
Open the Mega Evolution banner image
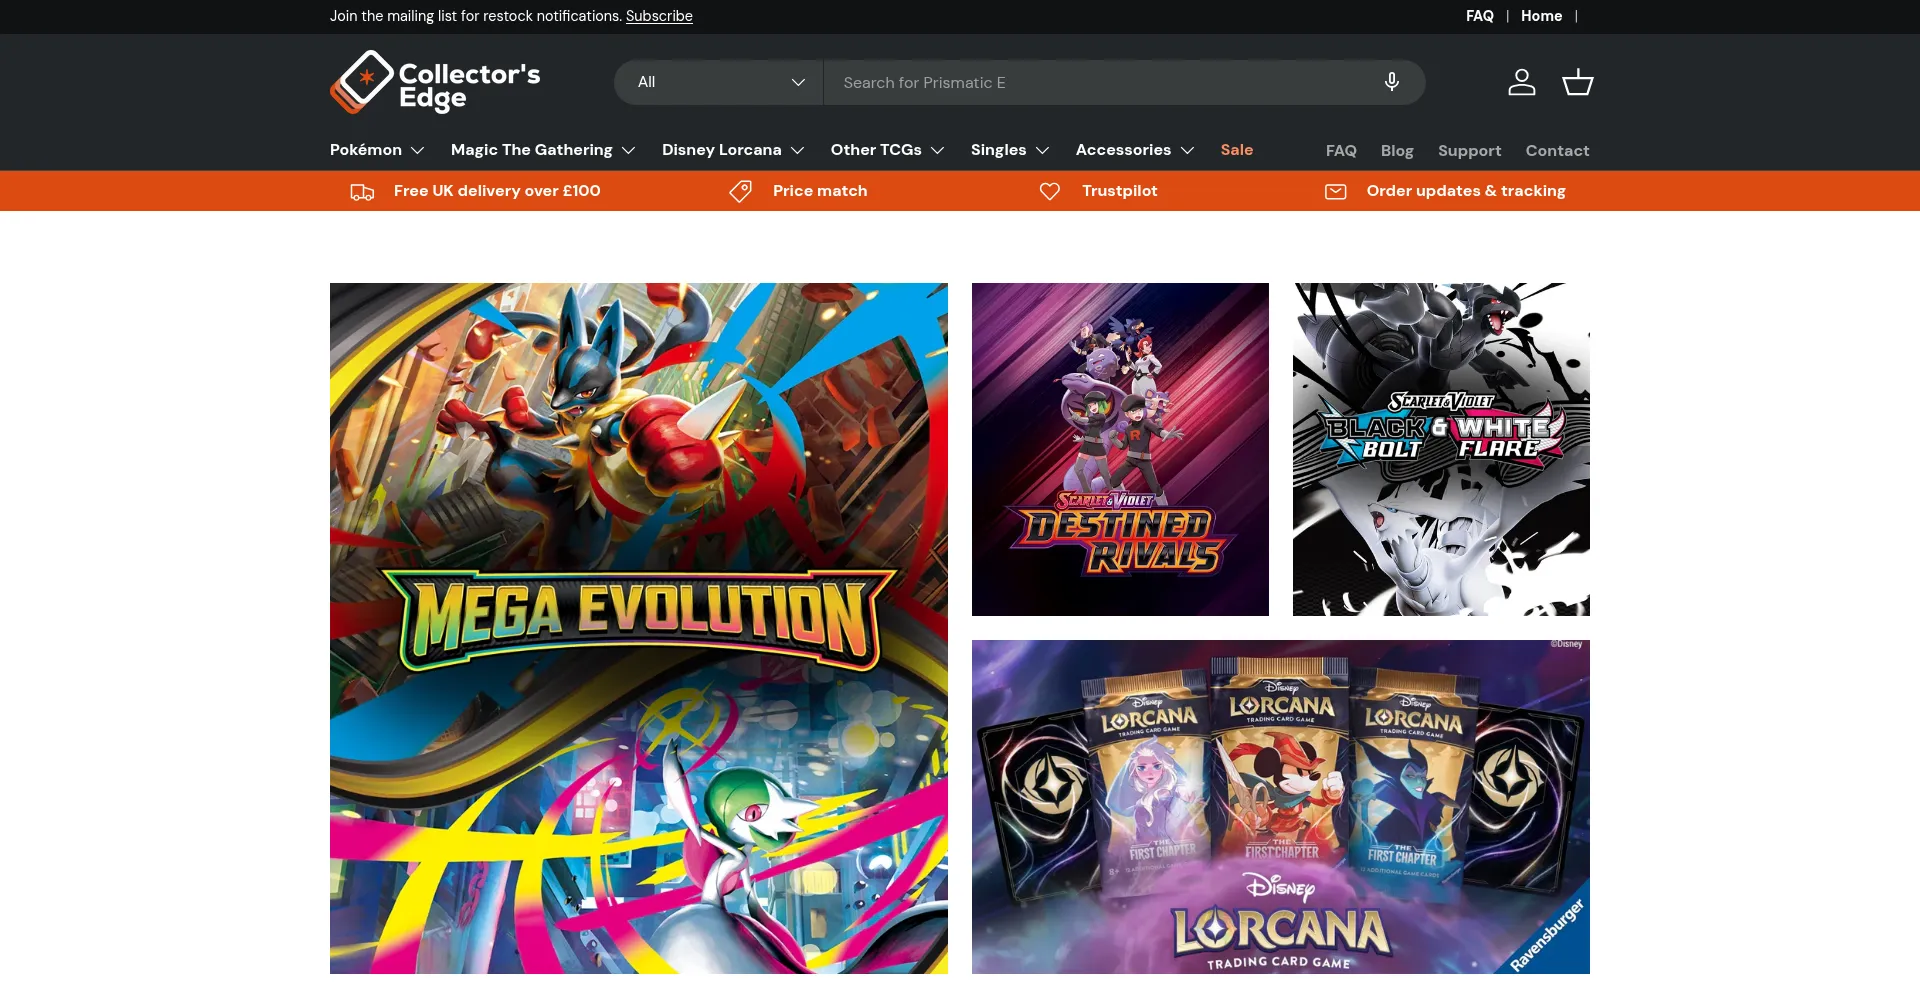pyautogui.click(x=639, y=628)
